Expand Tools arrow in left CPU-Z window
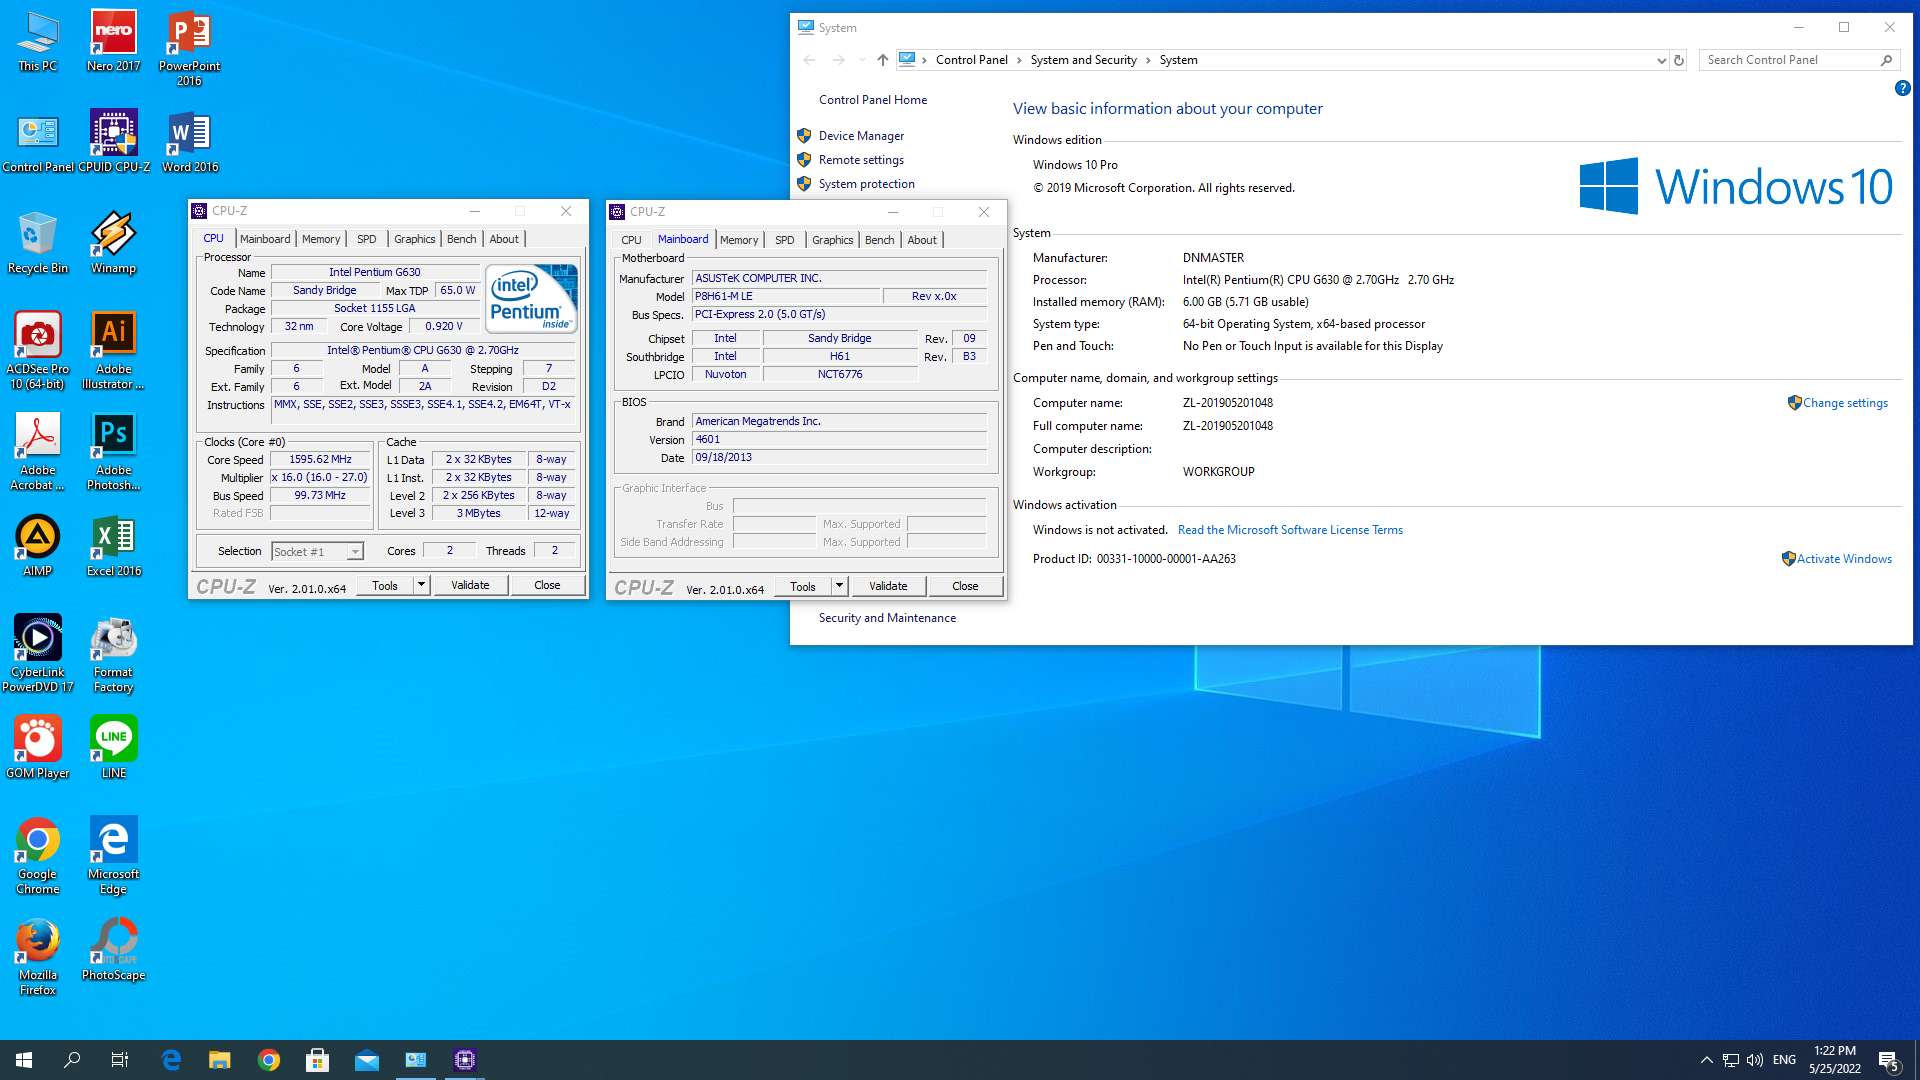 click(x=422, y=585)
